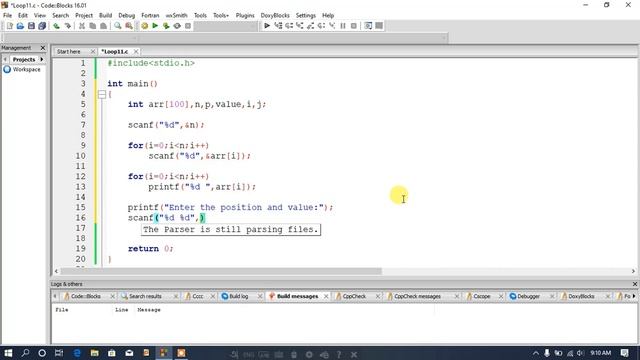
Task: Click the Stop debugger icon
Action: pos(354,26)
